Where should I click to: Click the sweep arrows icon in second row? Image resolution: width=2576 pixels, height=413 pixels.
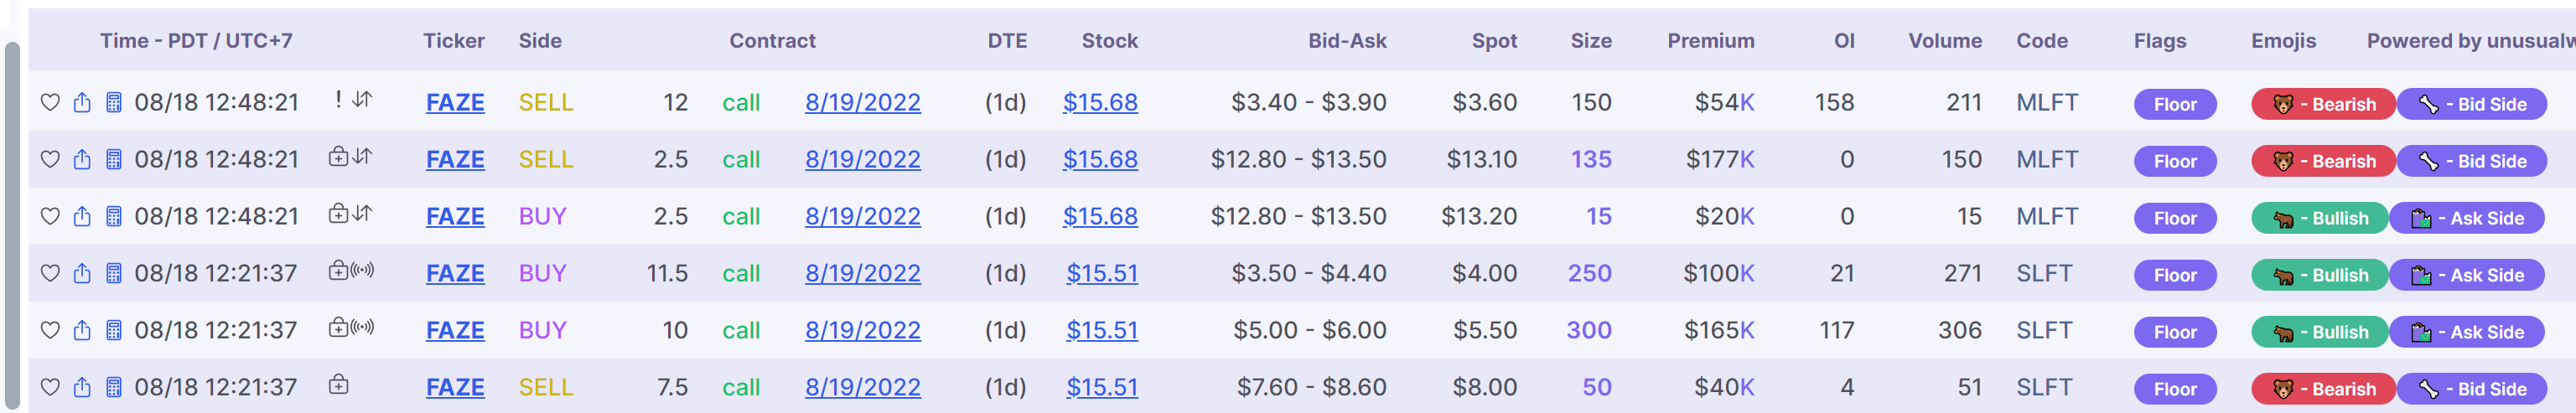click(x=363, y=156)
